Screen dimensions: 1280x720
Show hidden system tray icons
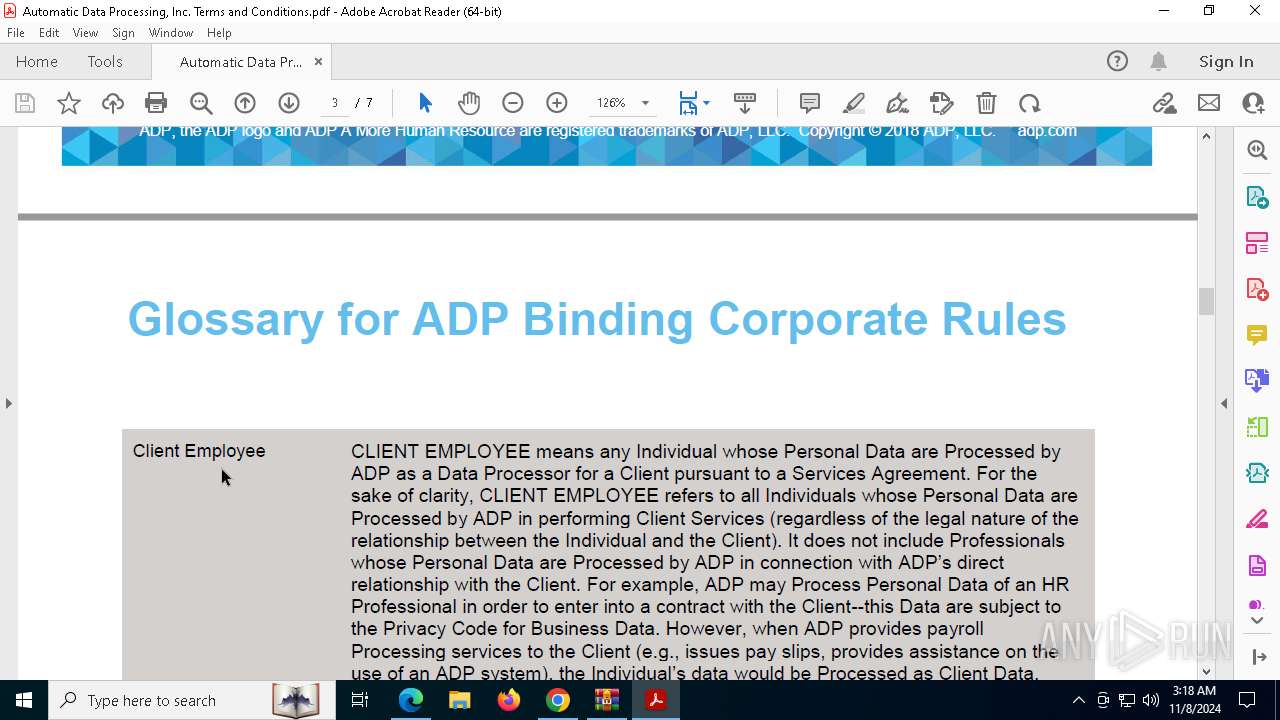1078,700
